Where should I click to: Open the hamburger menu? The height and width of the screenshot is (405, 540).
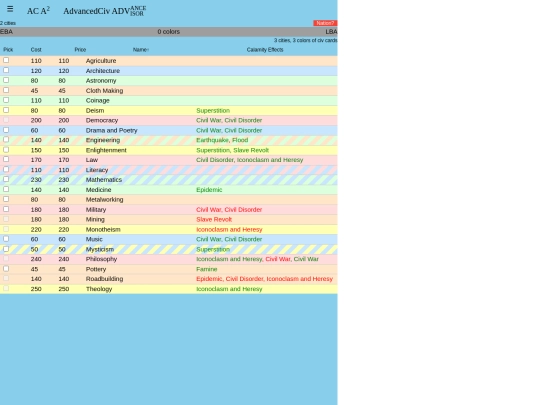coord(10,9)
